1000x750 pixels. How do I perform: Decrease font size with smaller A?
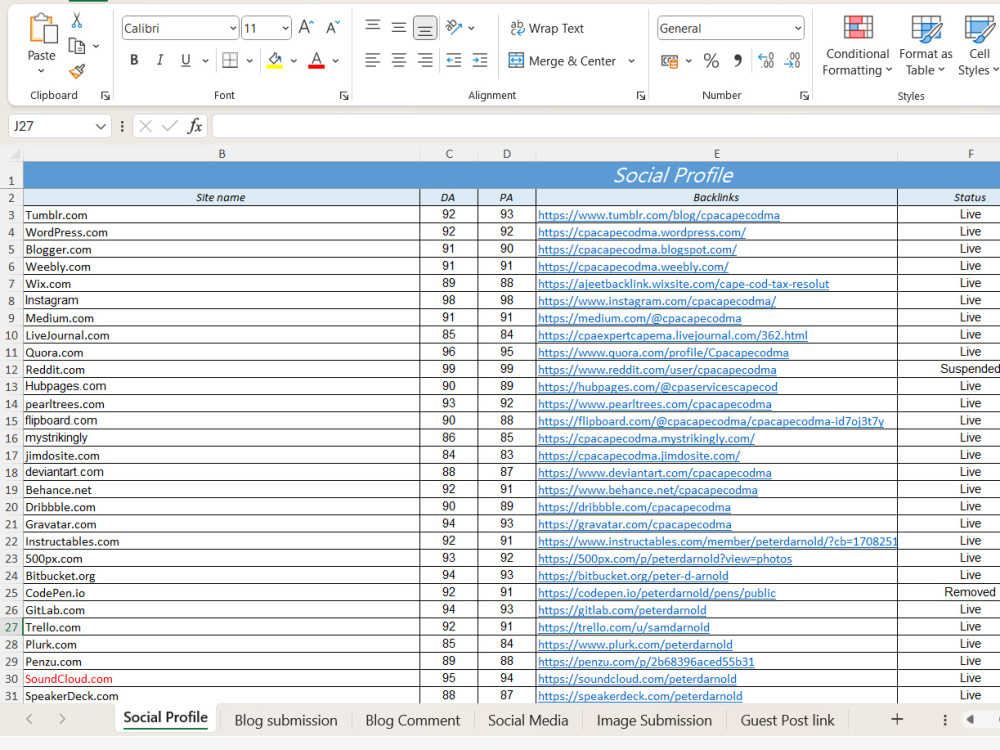pyautogui.click(x=333, y=27)
